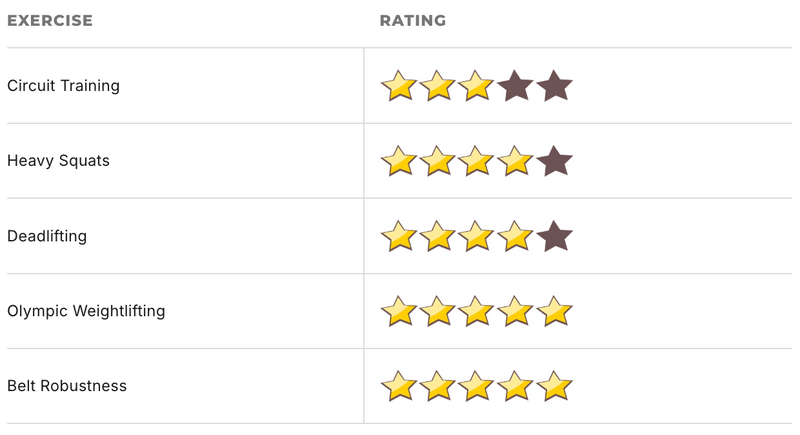Click the first star for Heavy Squats
Screen dimensions: 800x435
tap(398, 161)
